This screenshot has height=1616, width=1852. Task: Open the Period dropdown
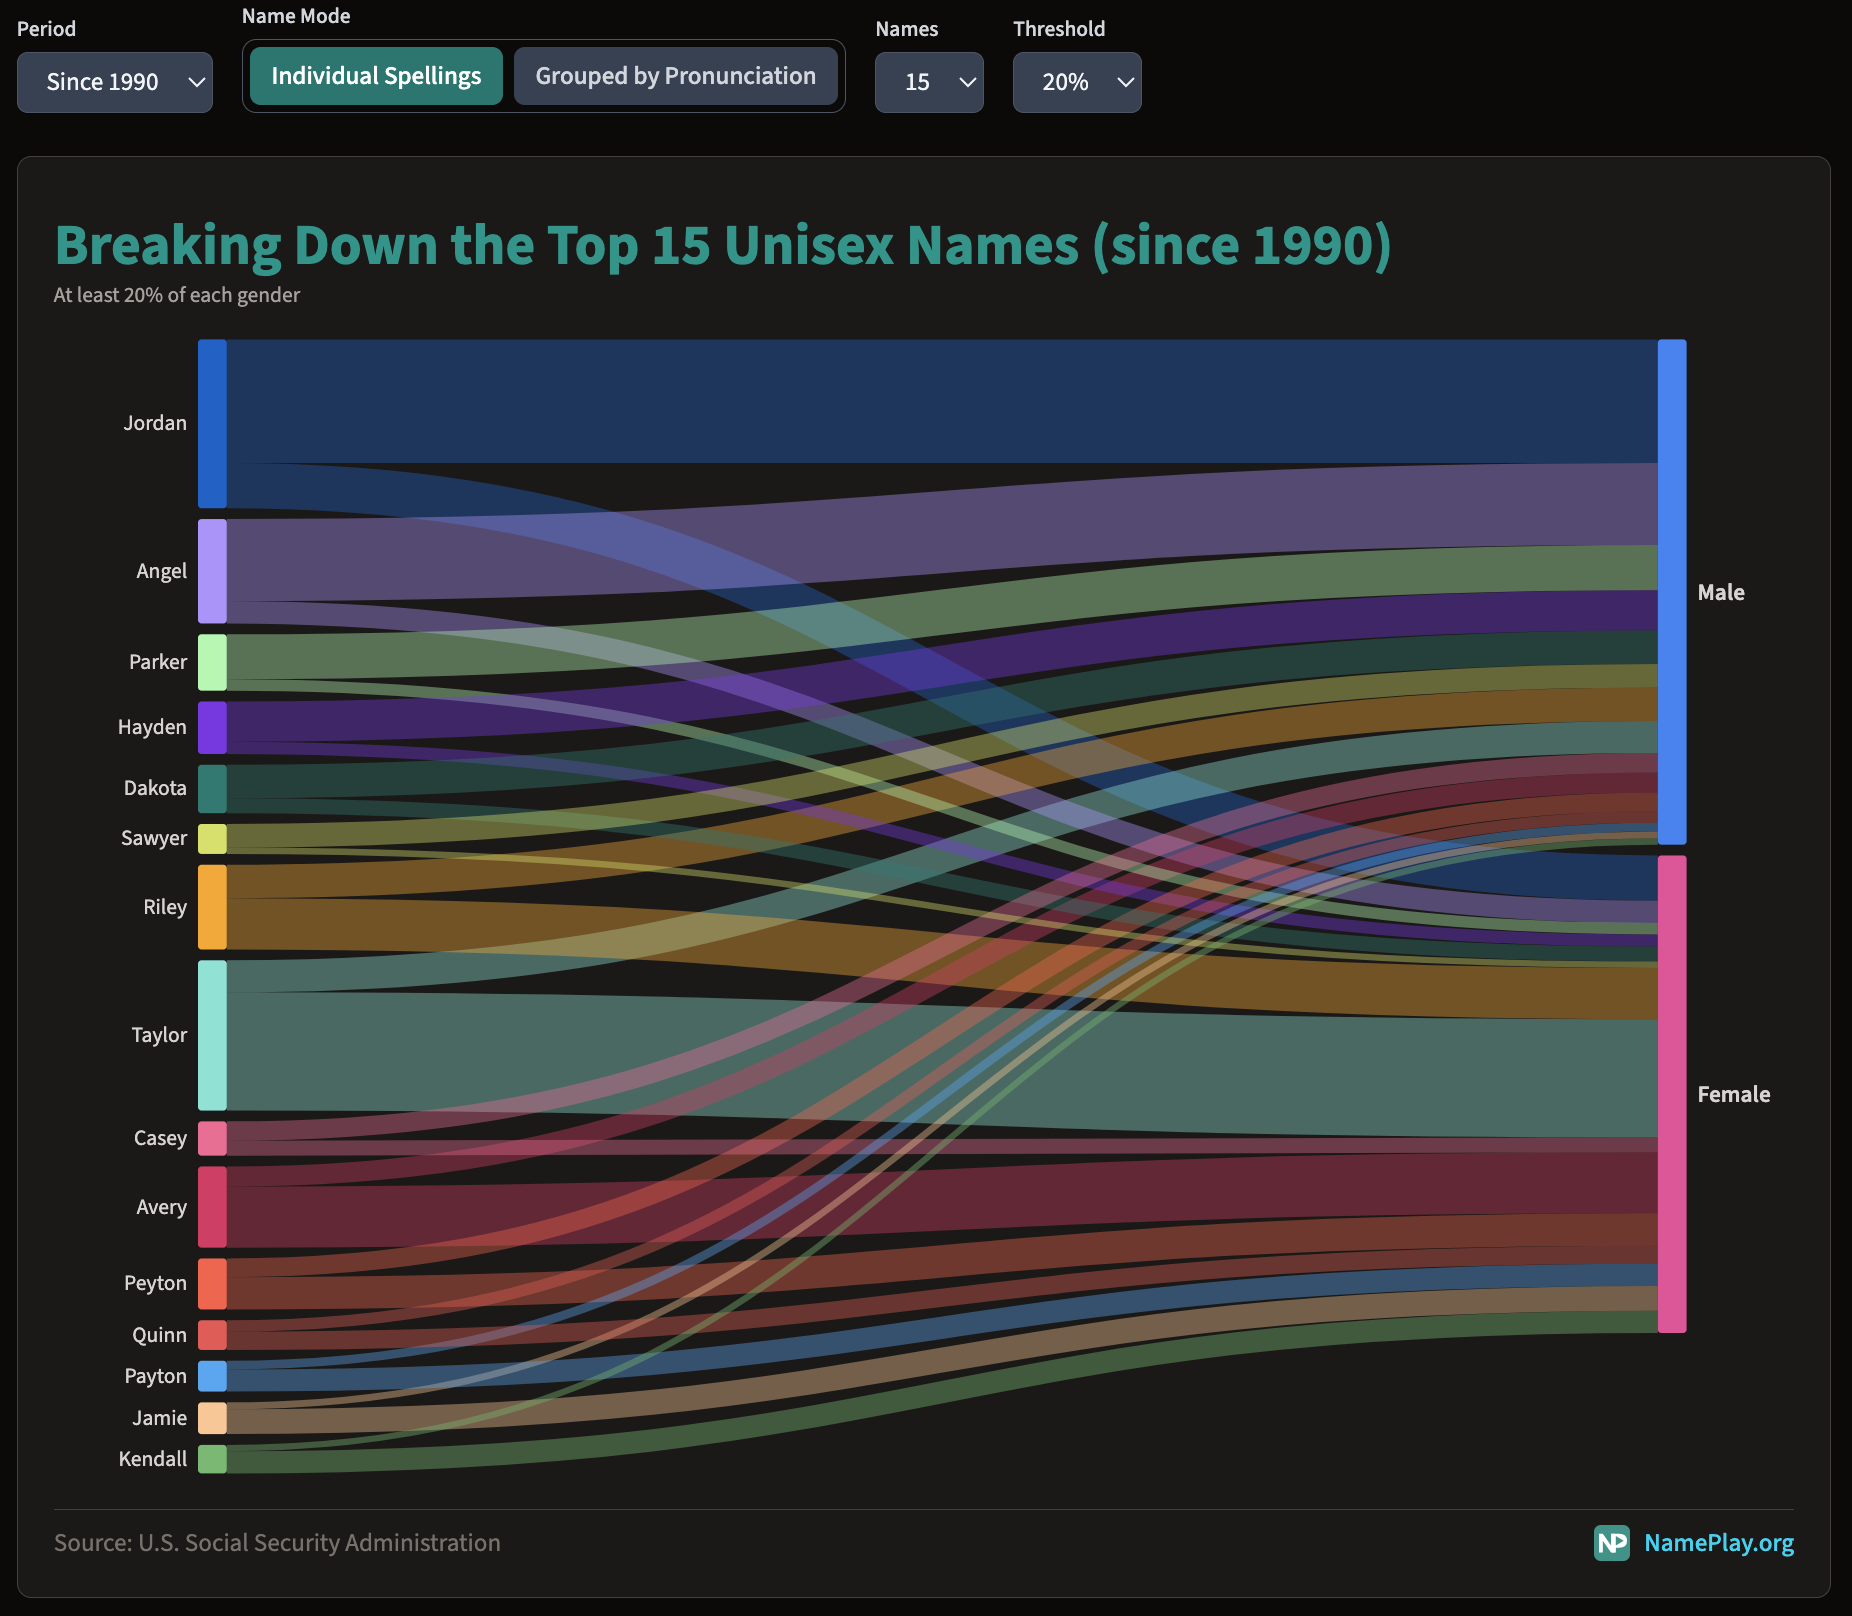[114, 82]
